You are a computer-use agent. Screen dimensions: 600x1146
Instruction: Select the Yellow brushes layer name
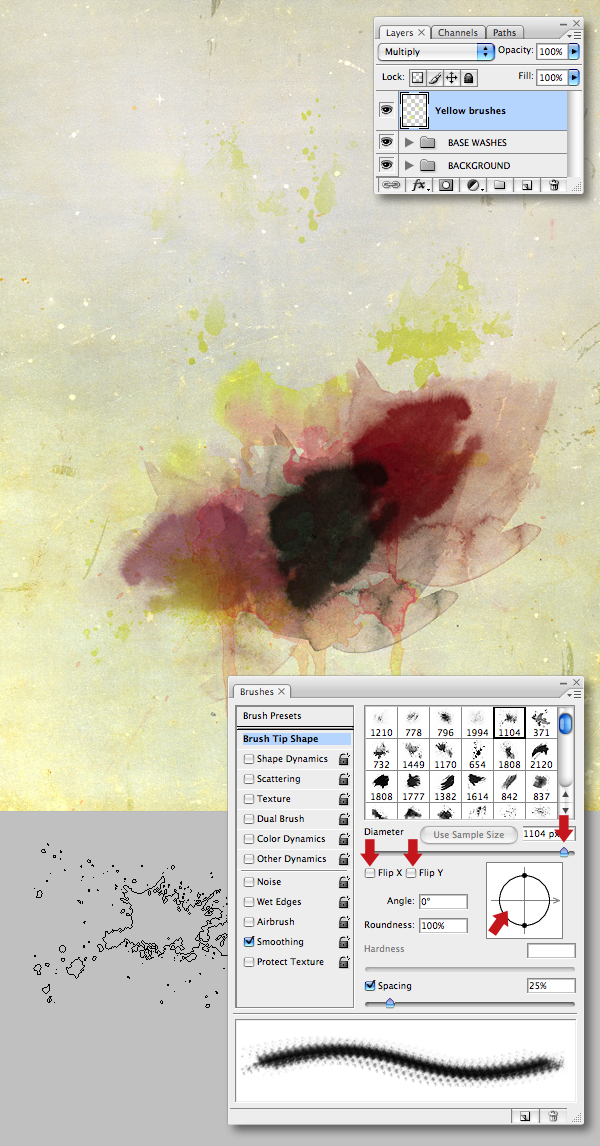[x=470, y=110]
